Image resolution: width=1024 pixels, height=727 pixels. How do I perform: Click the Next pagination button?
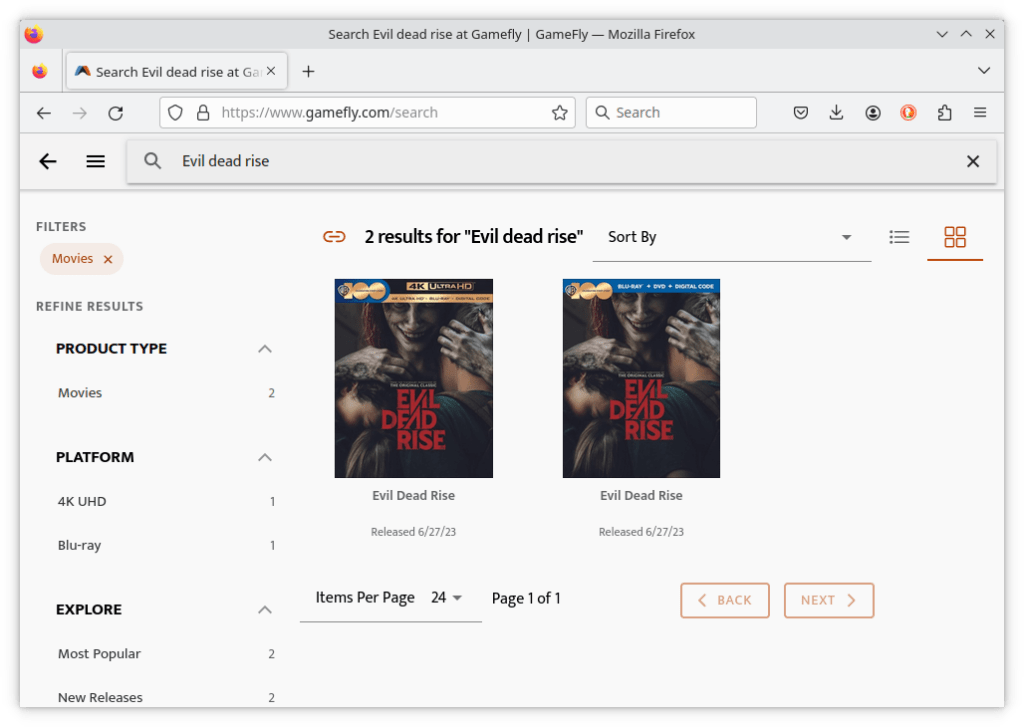[829, 600]
